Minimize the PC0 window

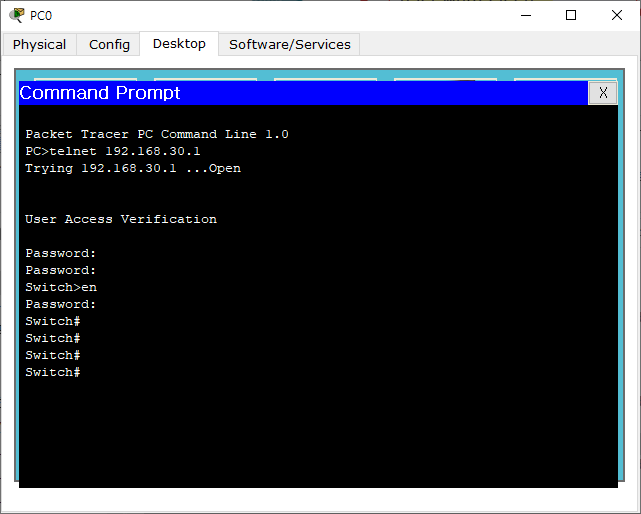coord(526,16)
